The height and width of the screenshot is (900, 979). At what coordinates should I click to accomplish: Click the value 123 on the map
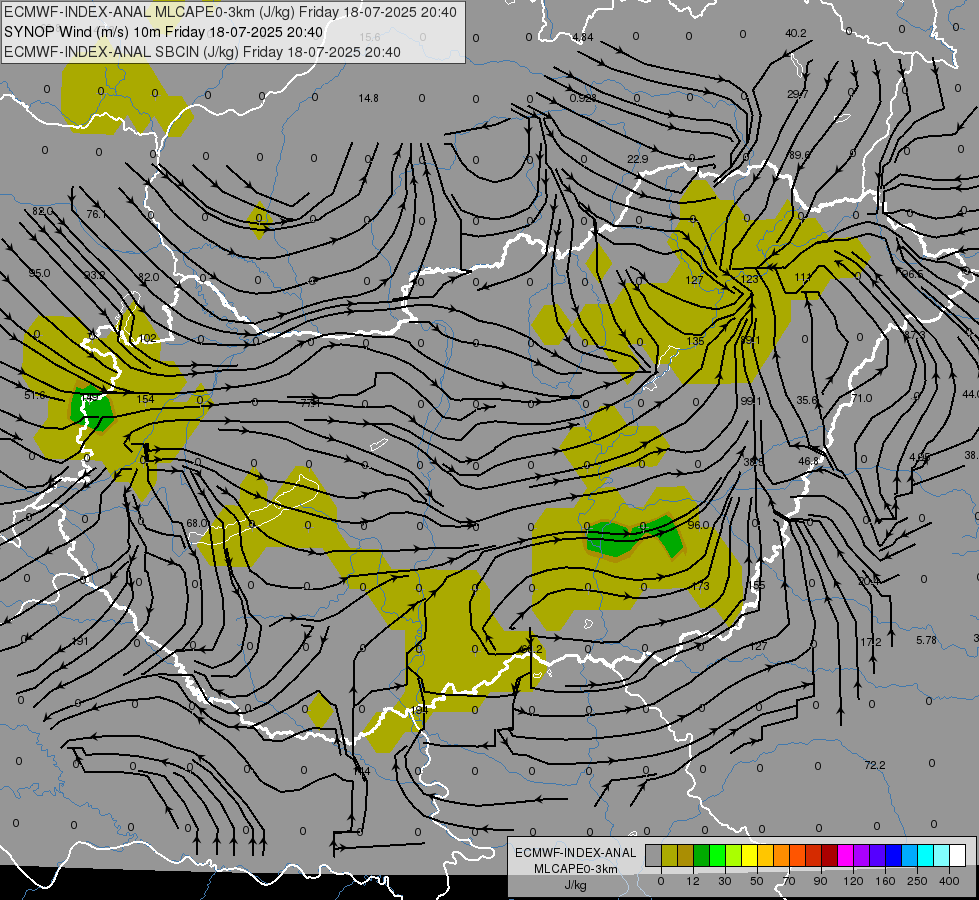tap(749, 279)
